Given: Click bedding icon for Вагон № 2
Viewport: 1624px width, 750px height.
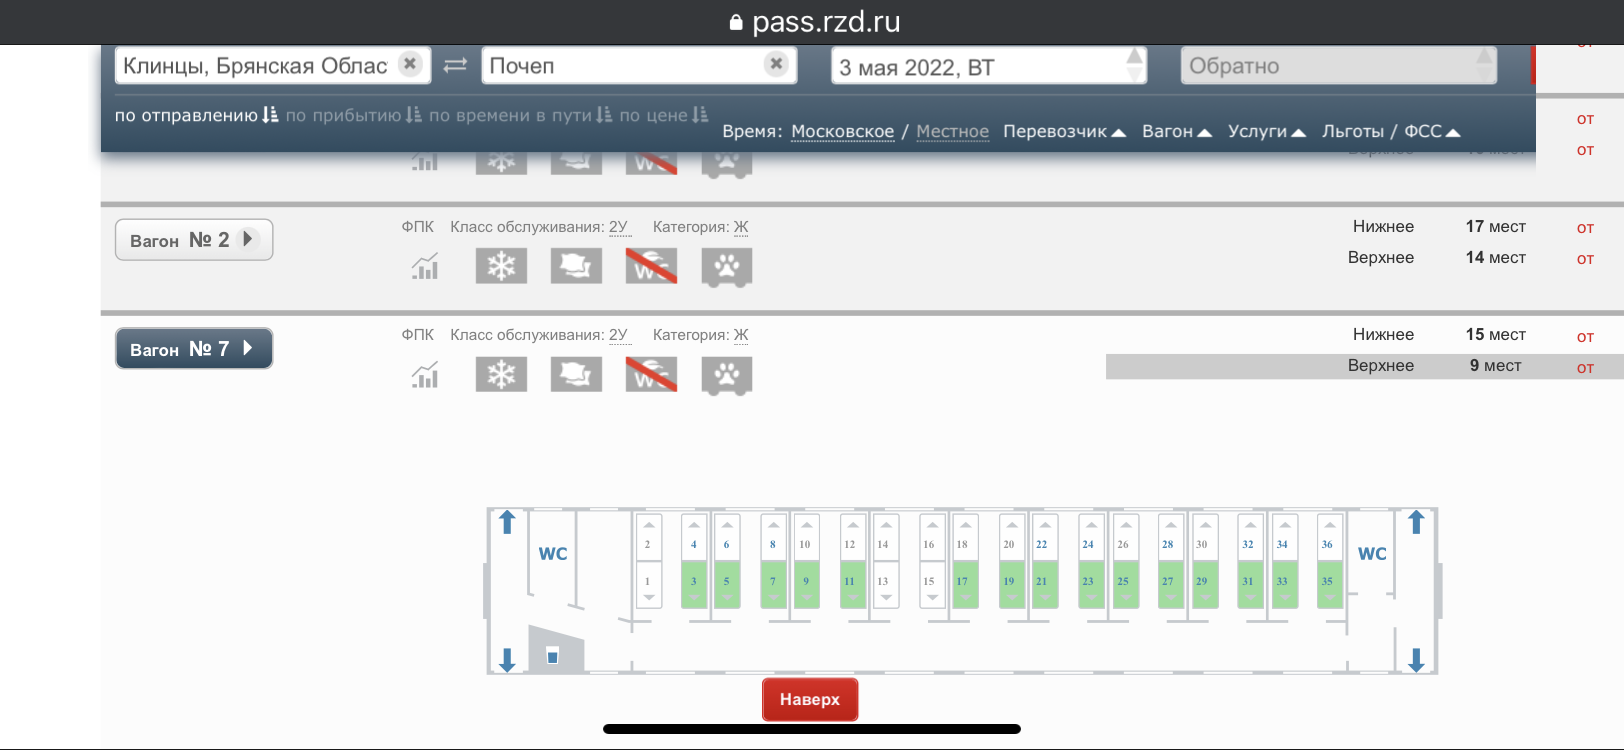Looking at the screenshot, I should (576, 266).
